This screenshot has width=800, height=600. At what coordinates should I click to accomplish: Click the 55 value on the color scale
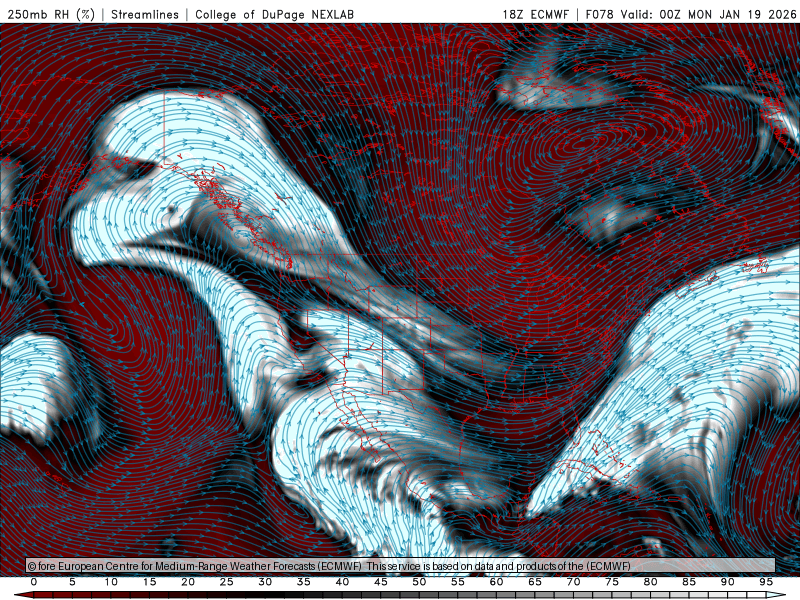[x=458, y=582]
